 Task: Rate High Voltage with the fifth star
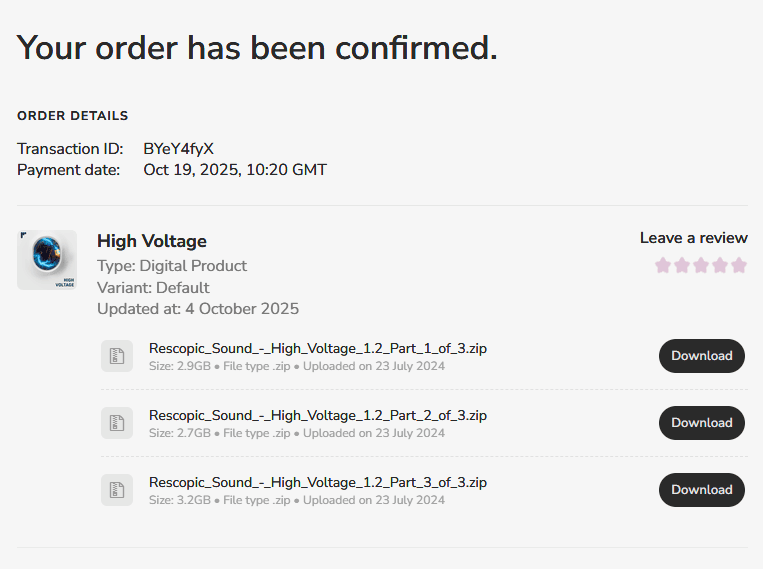[x=739, y=265]
